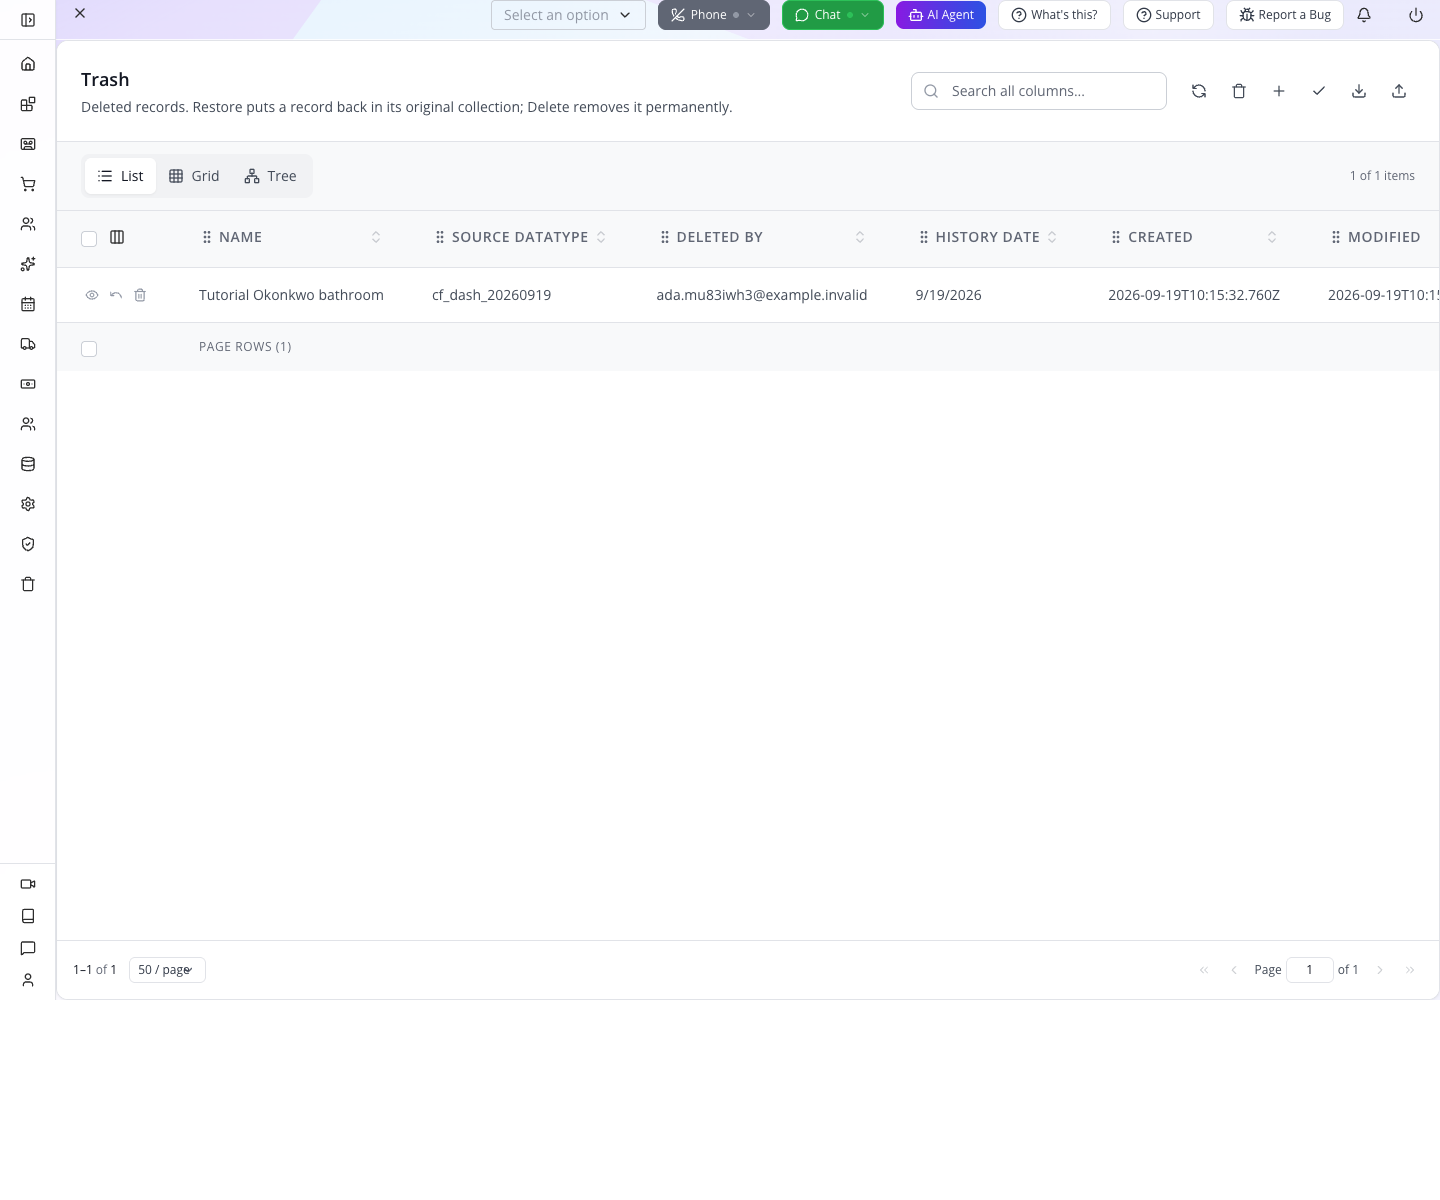
Task: Switch to the Grid view tab
Action: coord(194,176)
